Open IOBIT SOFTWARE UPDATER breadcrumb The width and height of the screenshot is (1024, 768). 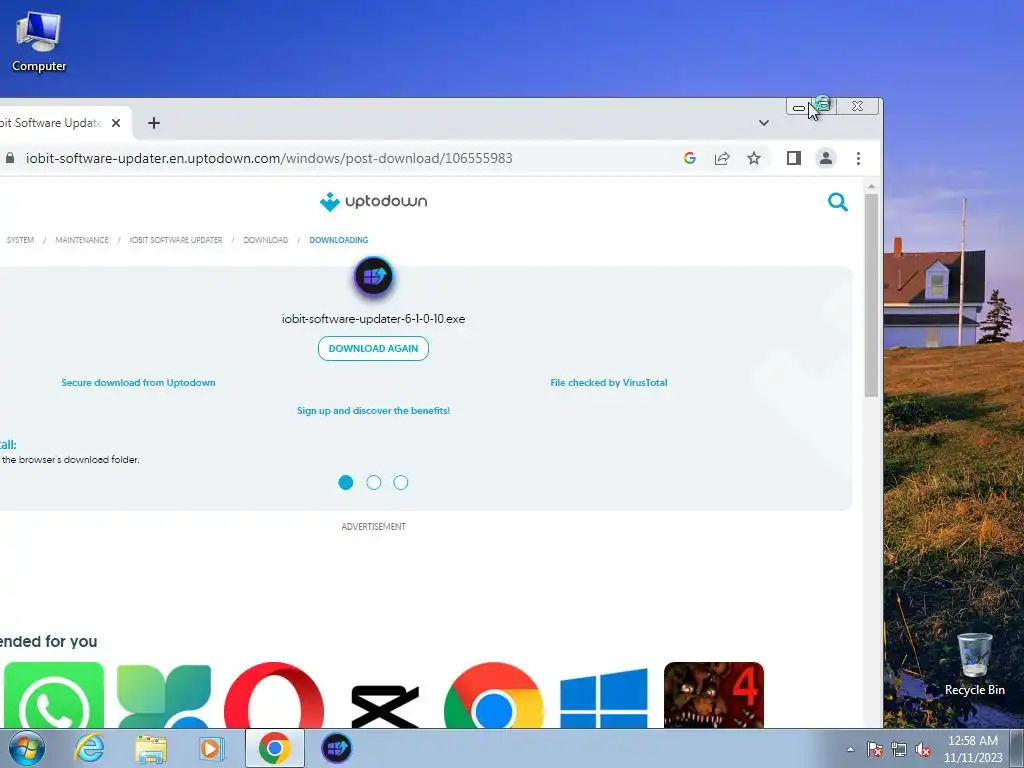tap(176, 240)
